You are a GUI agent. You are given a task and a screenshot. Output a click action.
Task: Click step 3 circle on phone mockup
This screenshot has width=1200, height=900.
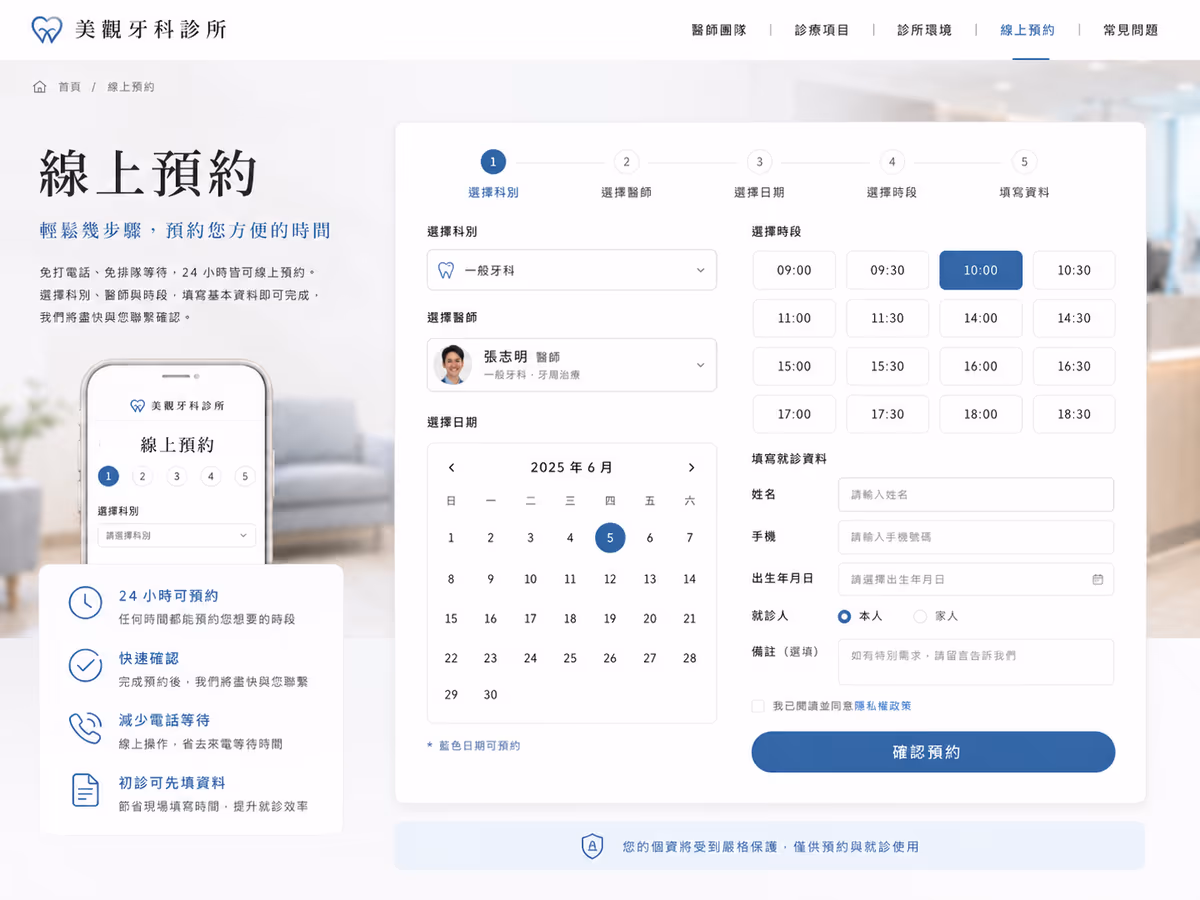pos(176,477)
